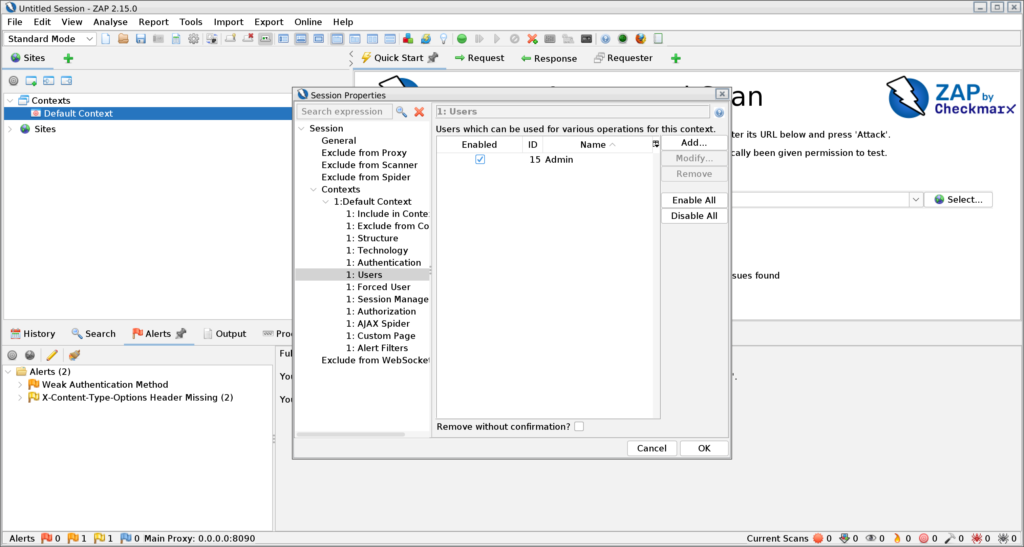Image resolution: width=1024 pixels, height=547 pixels.
Task: Click the green circle break toolbar icon
Action: [x=462, y=39]
